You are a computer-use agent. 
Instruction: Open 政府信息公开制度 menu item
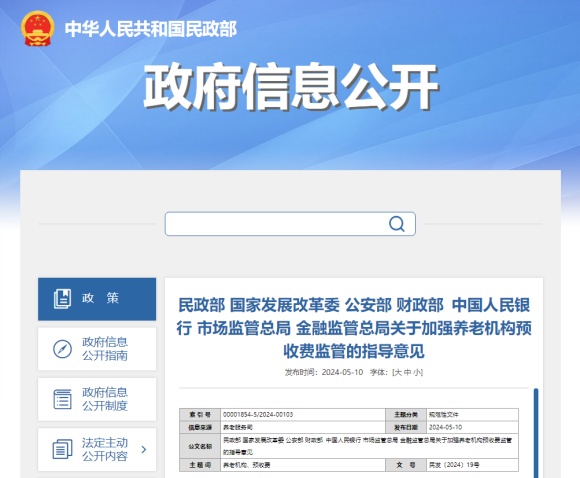coord(97,399)
